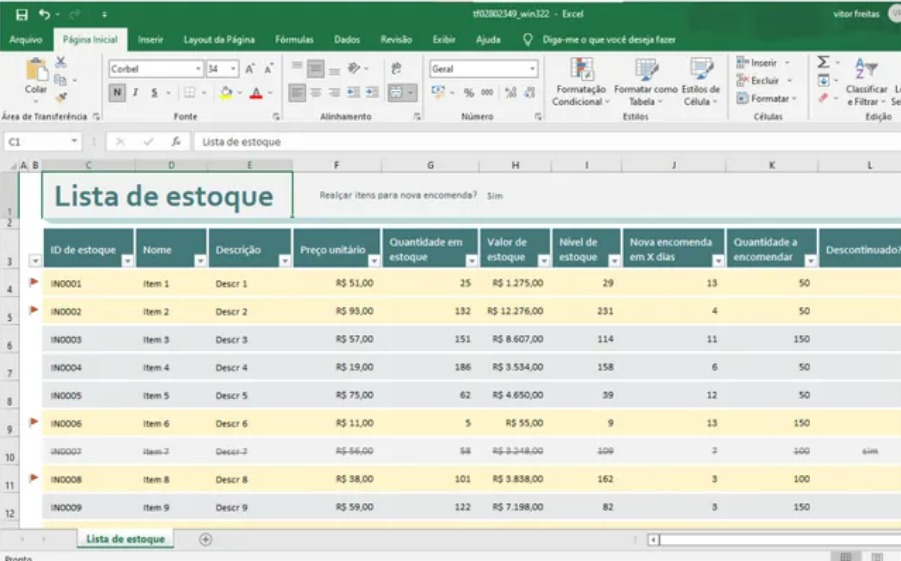Image resolution: width=901 pixels, height=561 pixels.
Task: Select column header K
Action: (772, 166)
